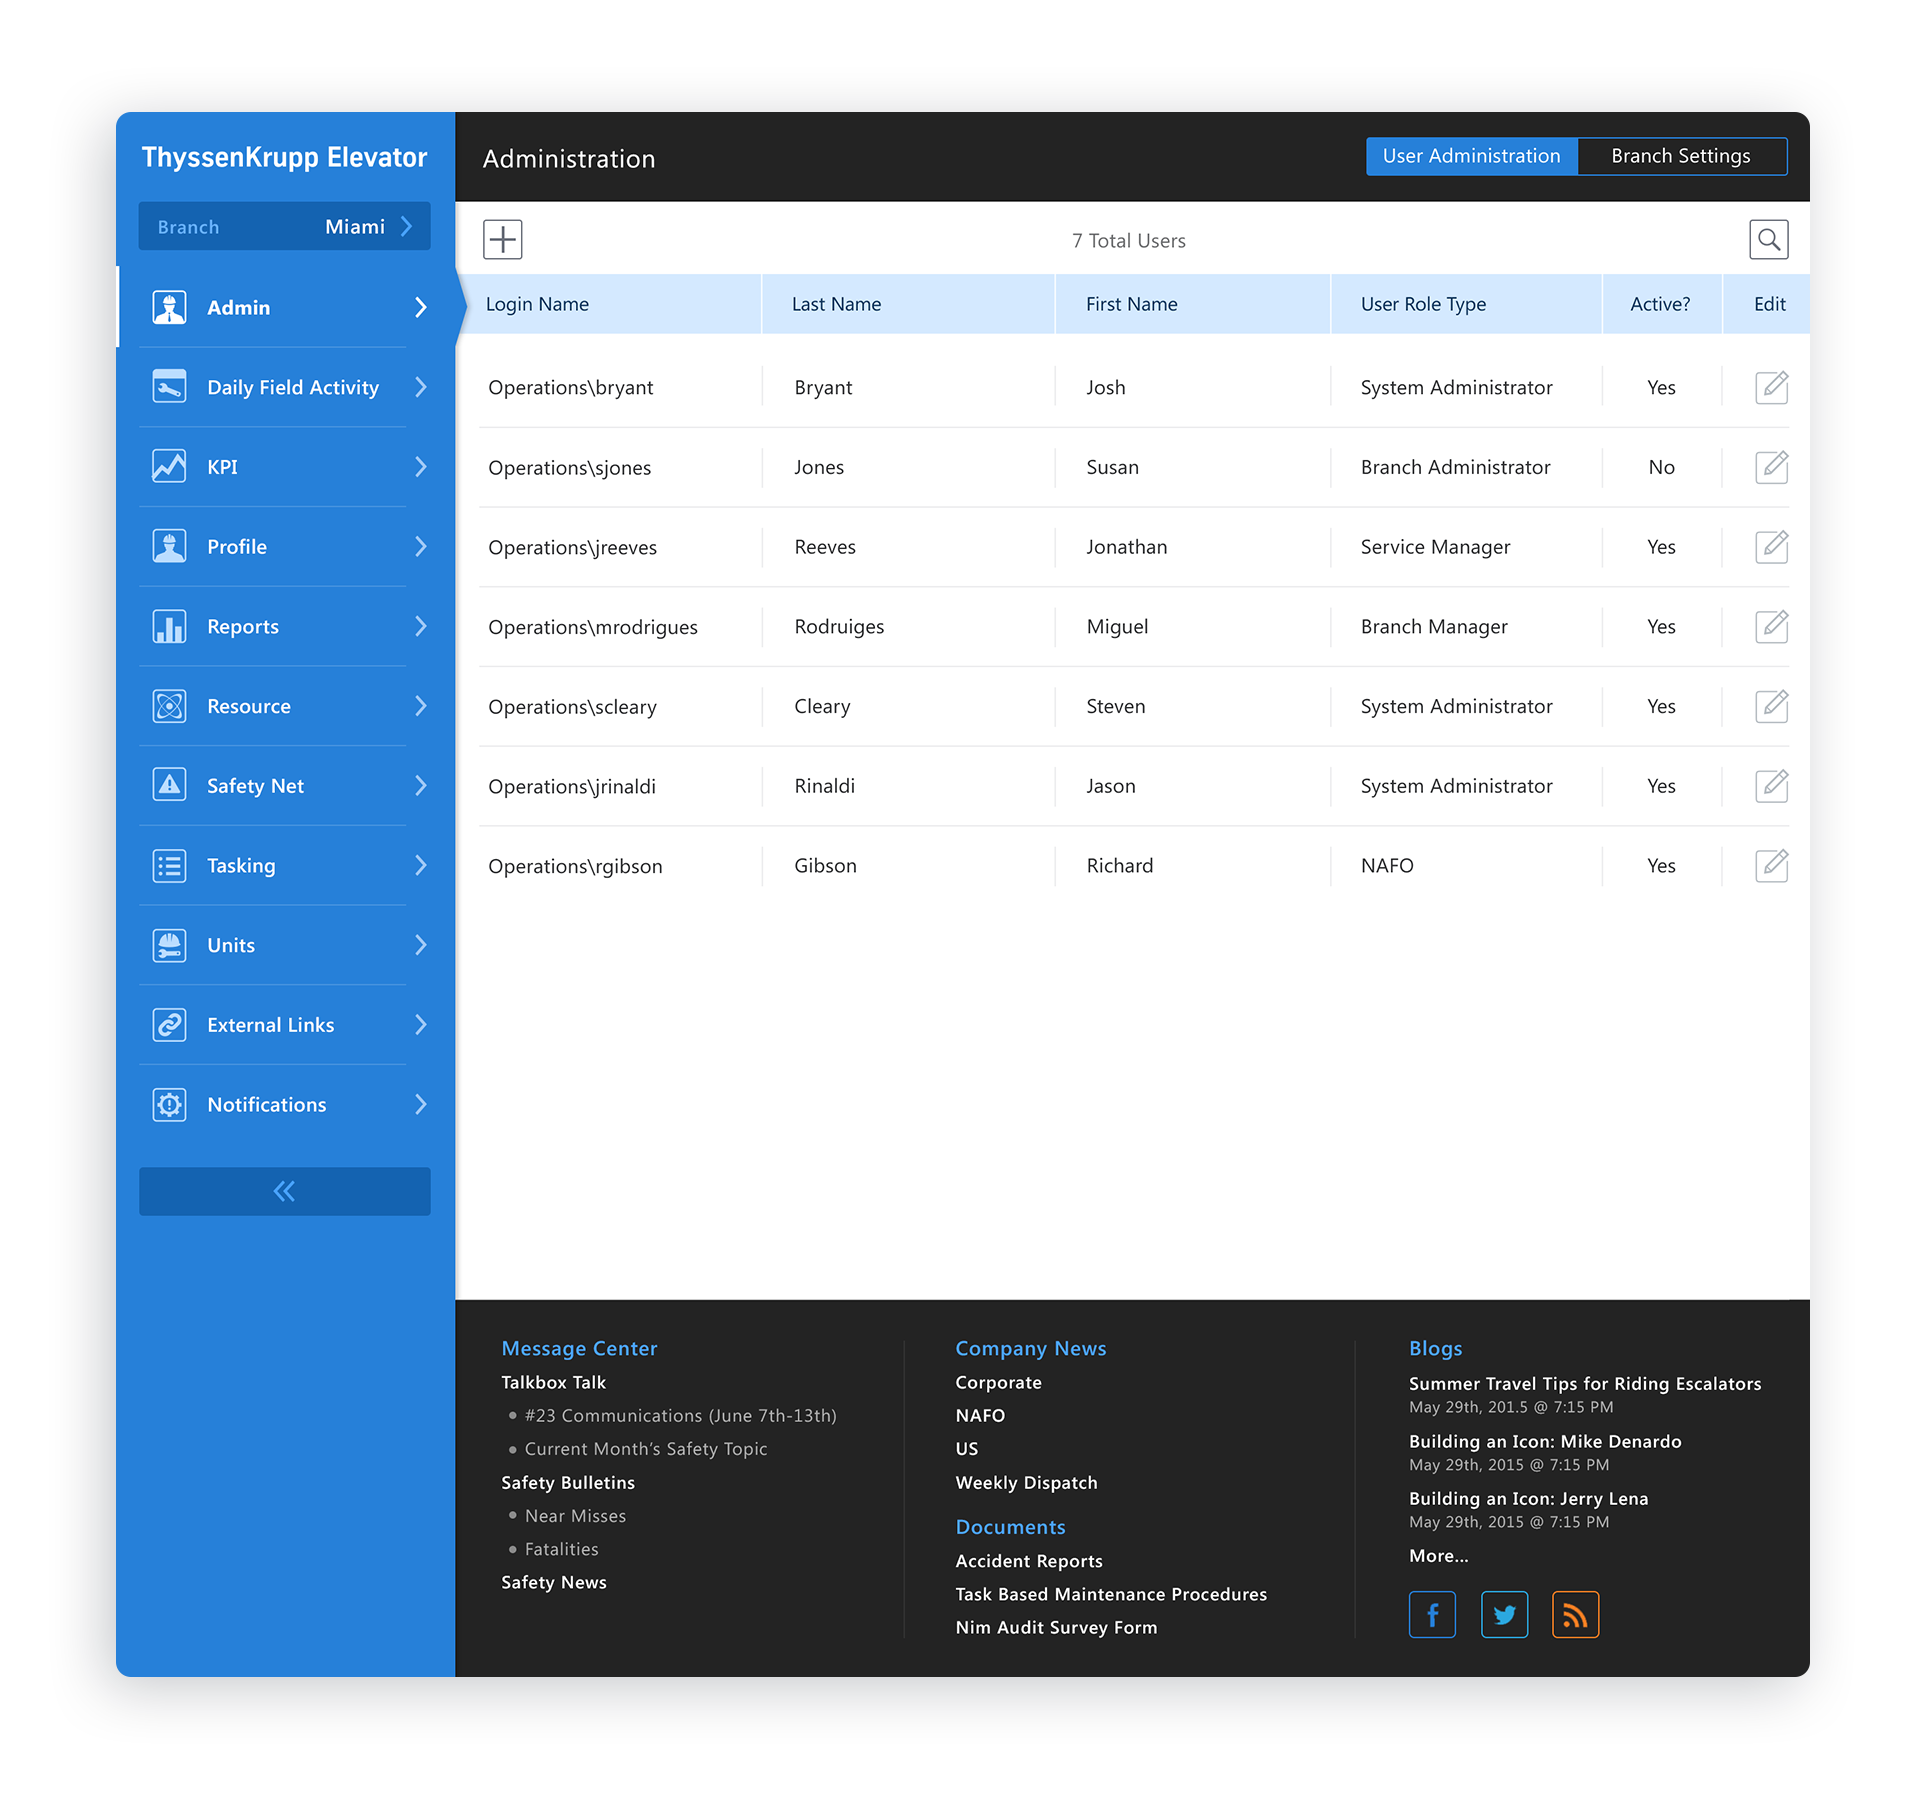The image size is (1920, 1793).
Task: Click the NAFO role cell for Gibson
Action: pyautogui.click(x=1387, y=865)
